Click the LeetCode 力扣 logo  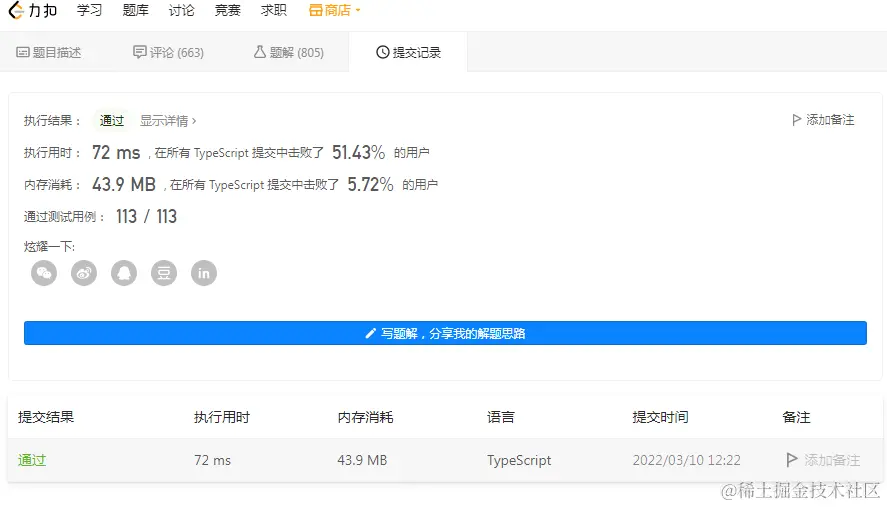(33, 10)
